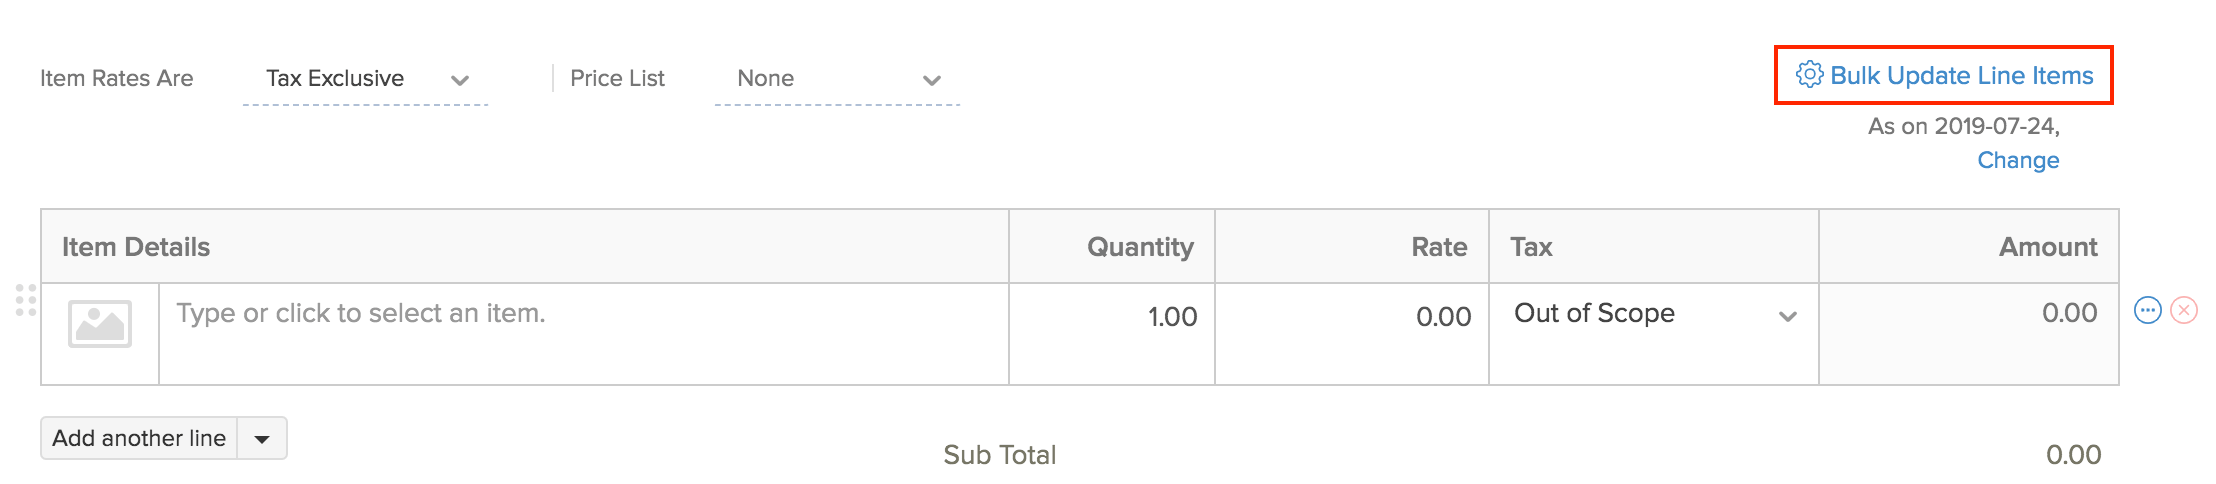This screenshot has height=484, width=2216.
Task: Click the Amount column header
Action: click(2048, 247)
